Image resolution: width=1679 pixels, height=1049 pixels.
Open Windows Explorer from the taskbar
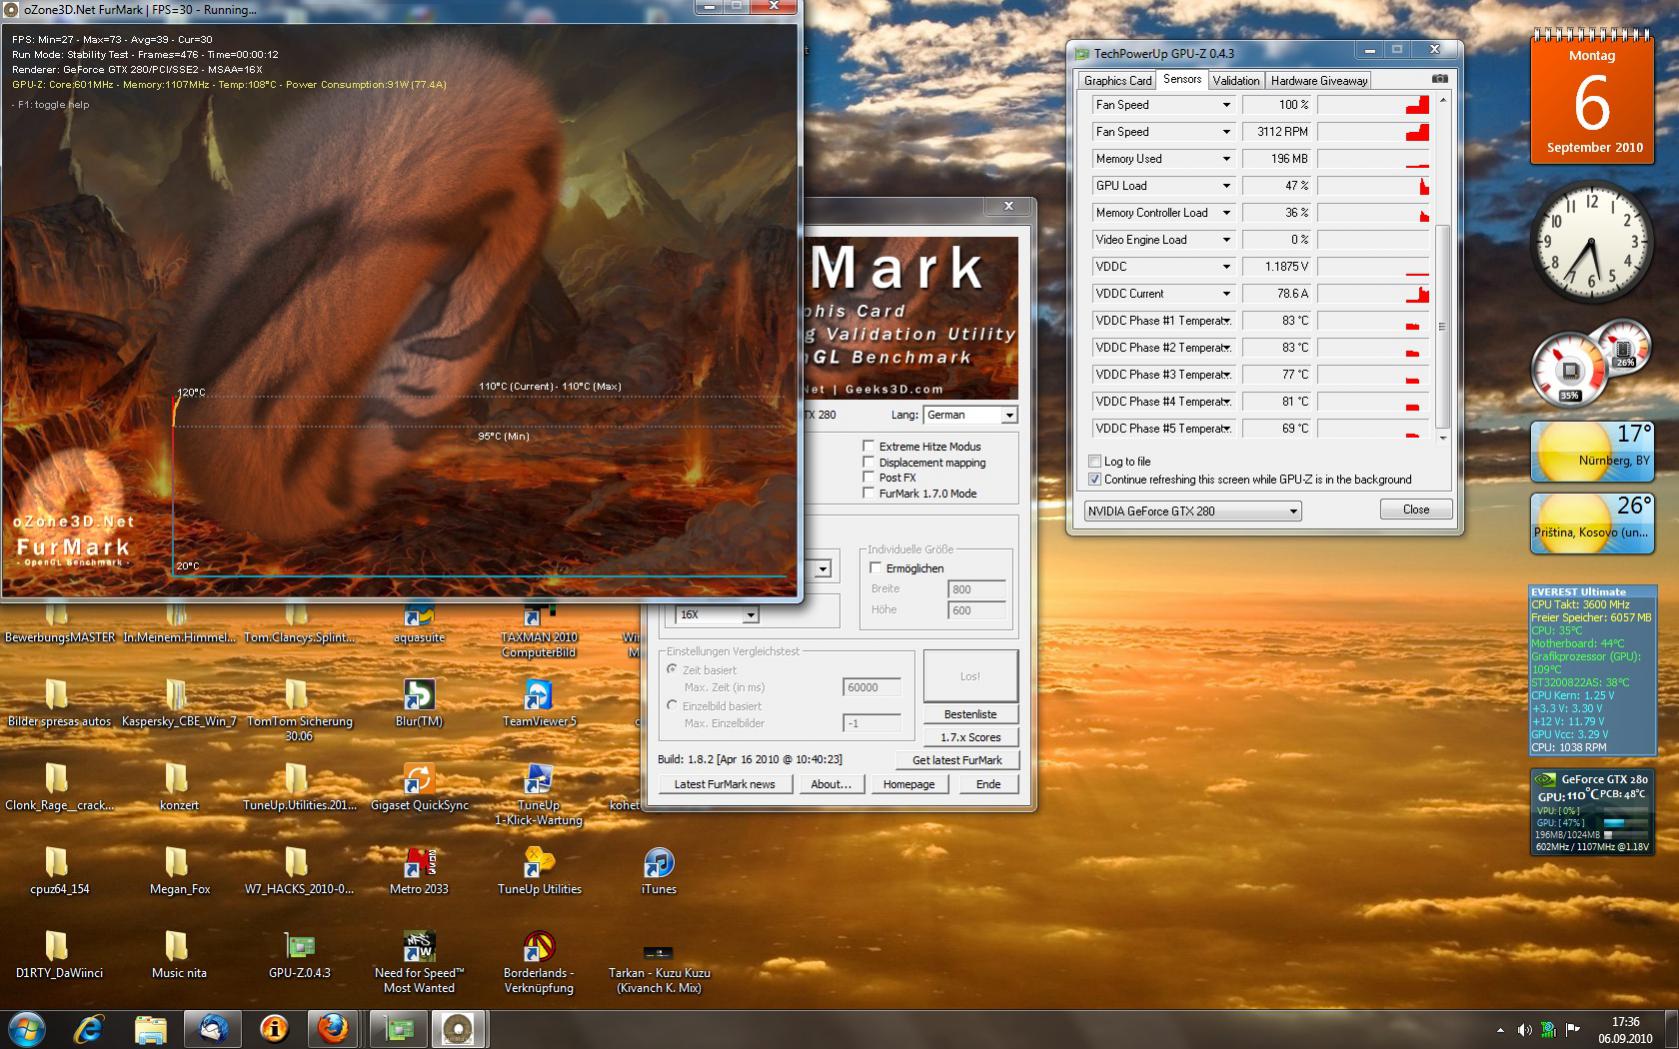coord(150,1028)
